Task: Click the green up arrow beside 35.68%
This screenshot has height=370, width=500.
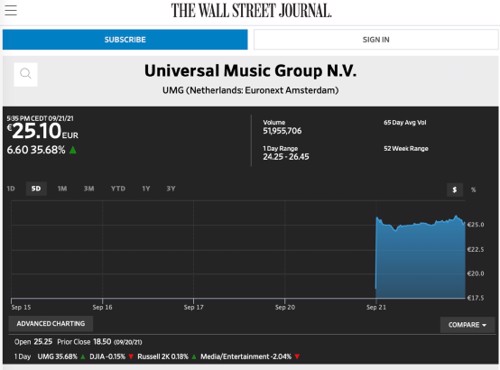Action: 73,150
